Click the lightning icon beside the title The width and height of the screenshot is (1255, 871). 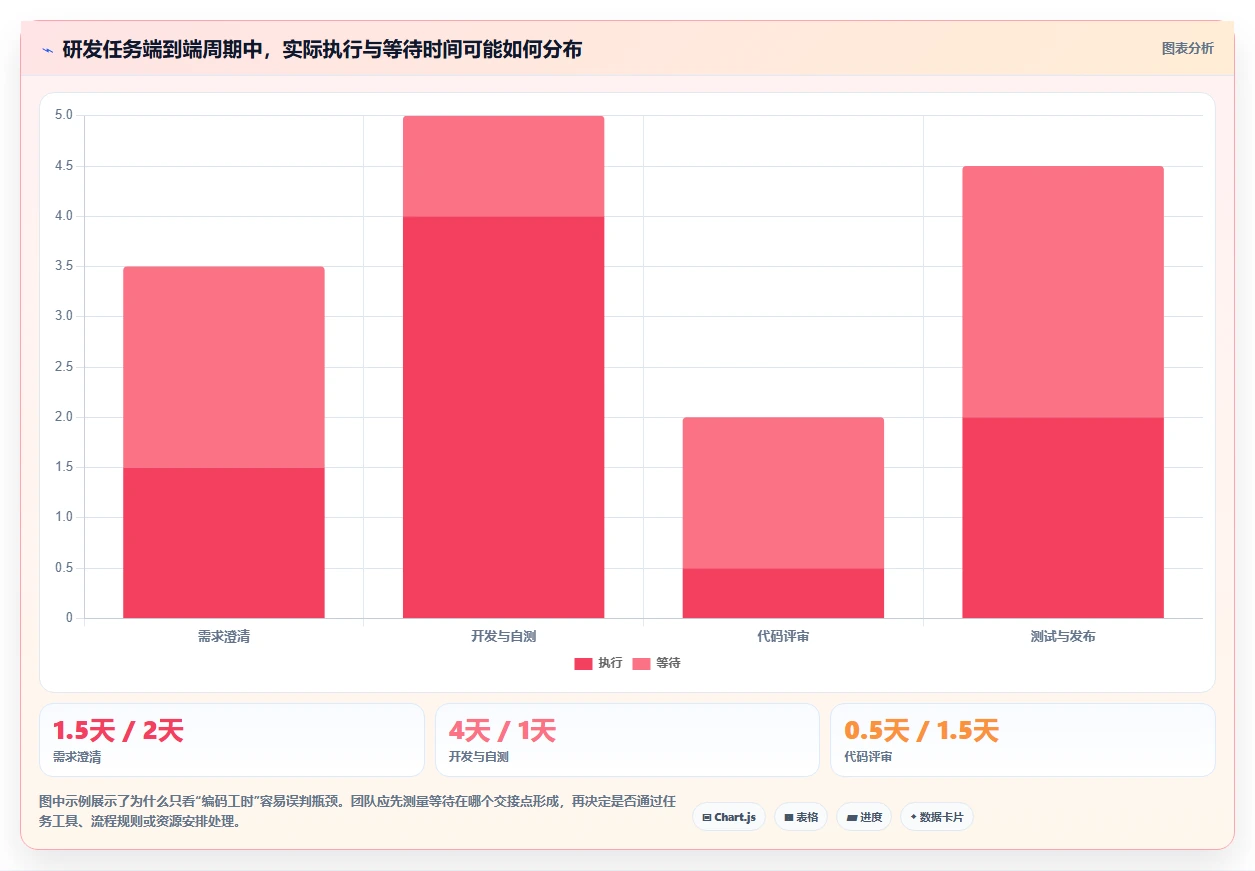point(47,49)
